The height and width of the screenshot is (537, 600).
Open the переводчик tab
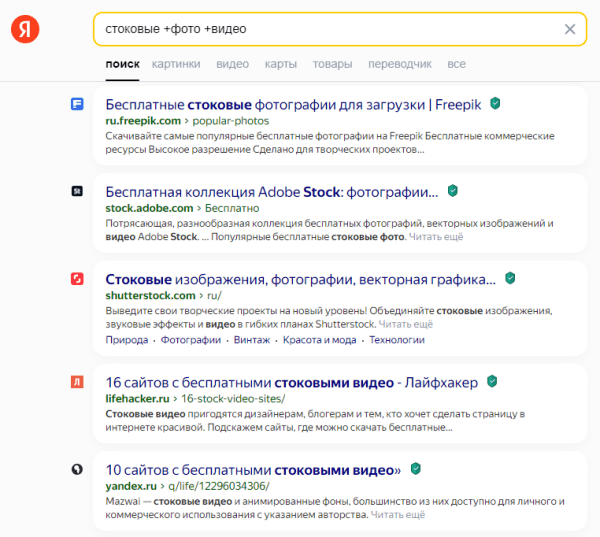point(400,64)
